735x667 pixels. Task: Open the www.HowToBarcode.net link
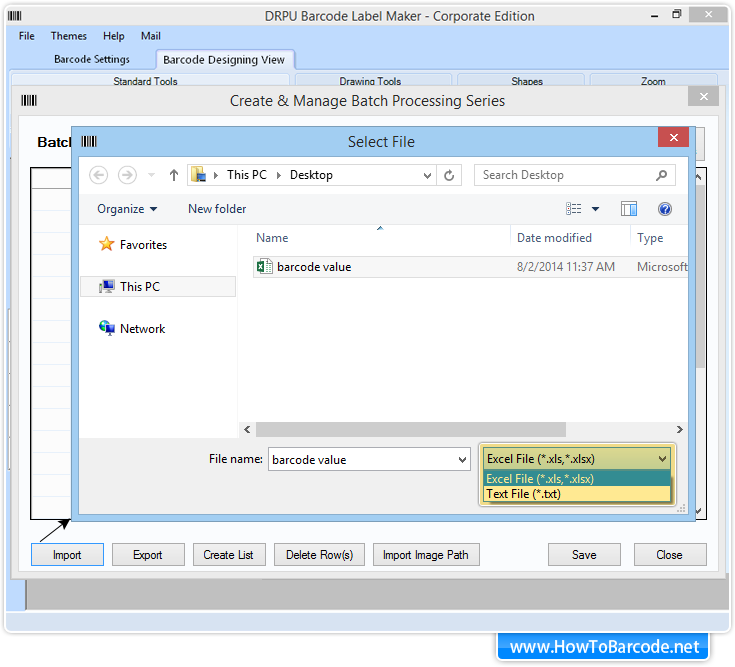pos(604,647)
